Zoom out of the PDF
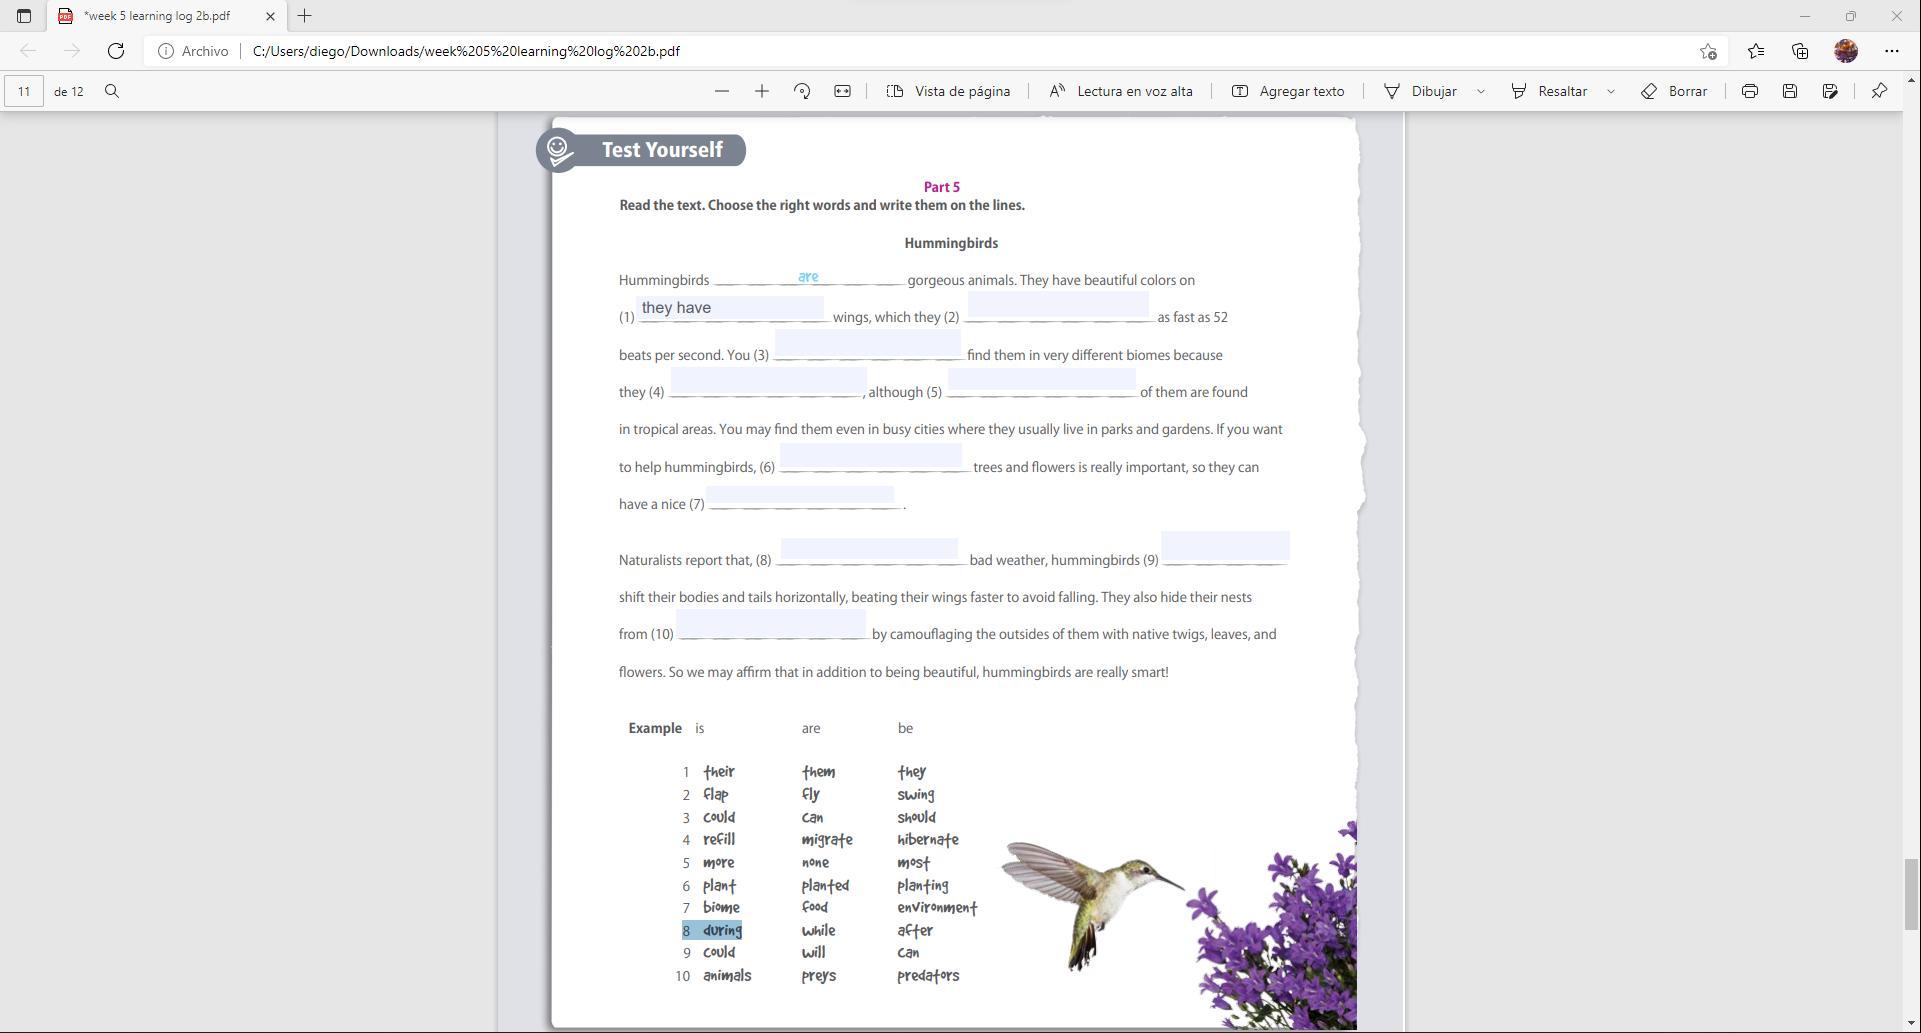The height and width of the screenshot is (1033, 1921). [x=722, y=91]
